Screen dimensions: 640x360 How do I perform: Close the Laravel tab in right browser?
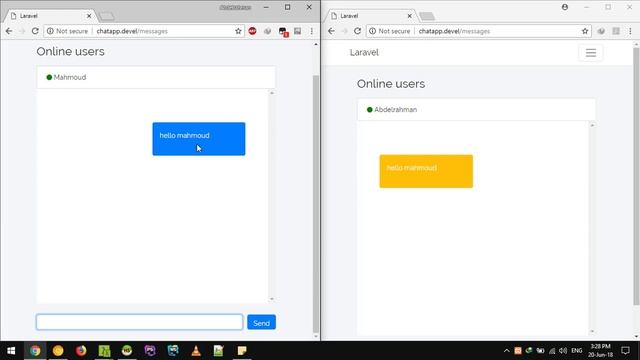[x=409, y=16]
